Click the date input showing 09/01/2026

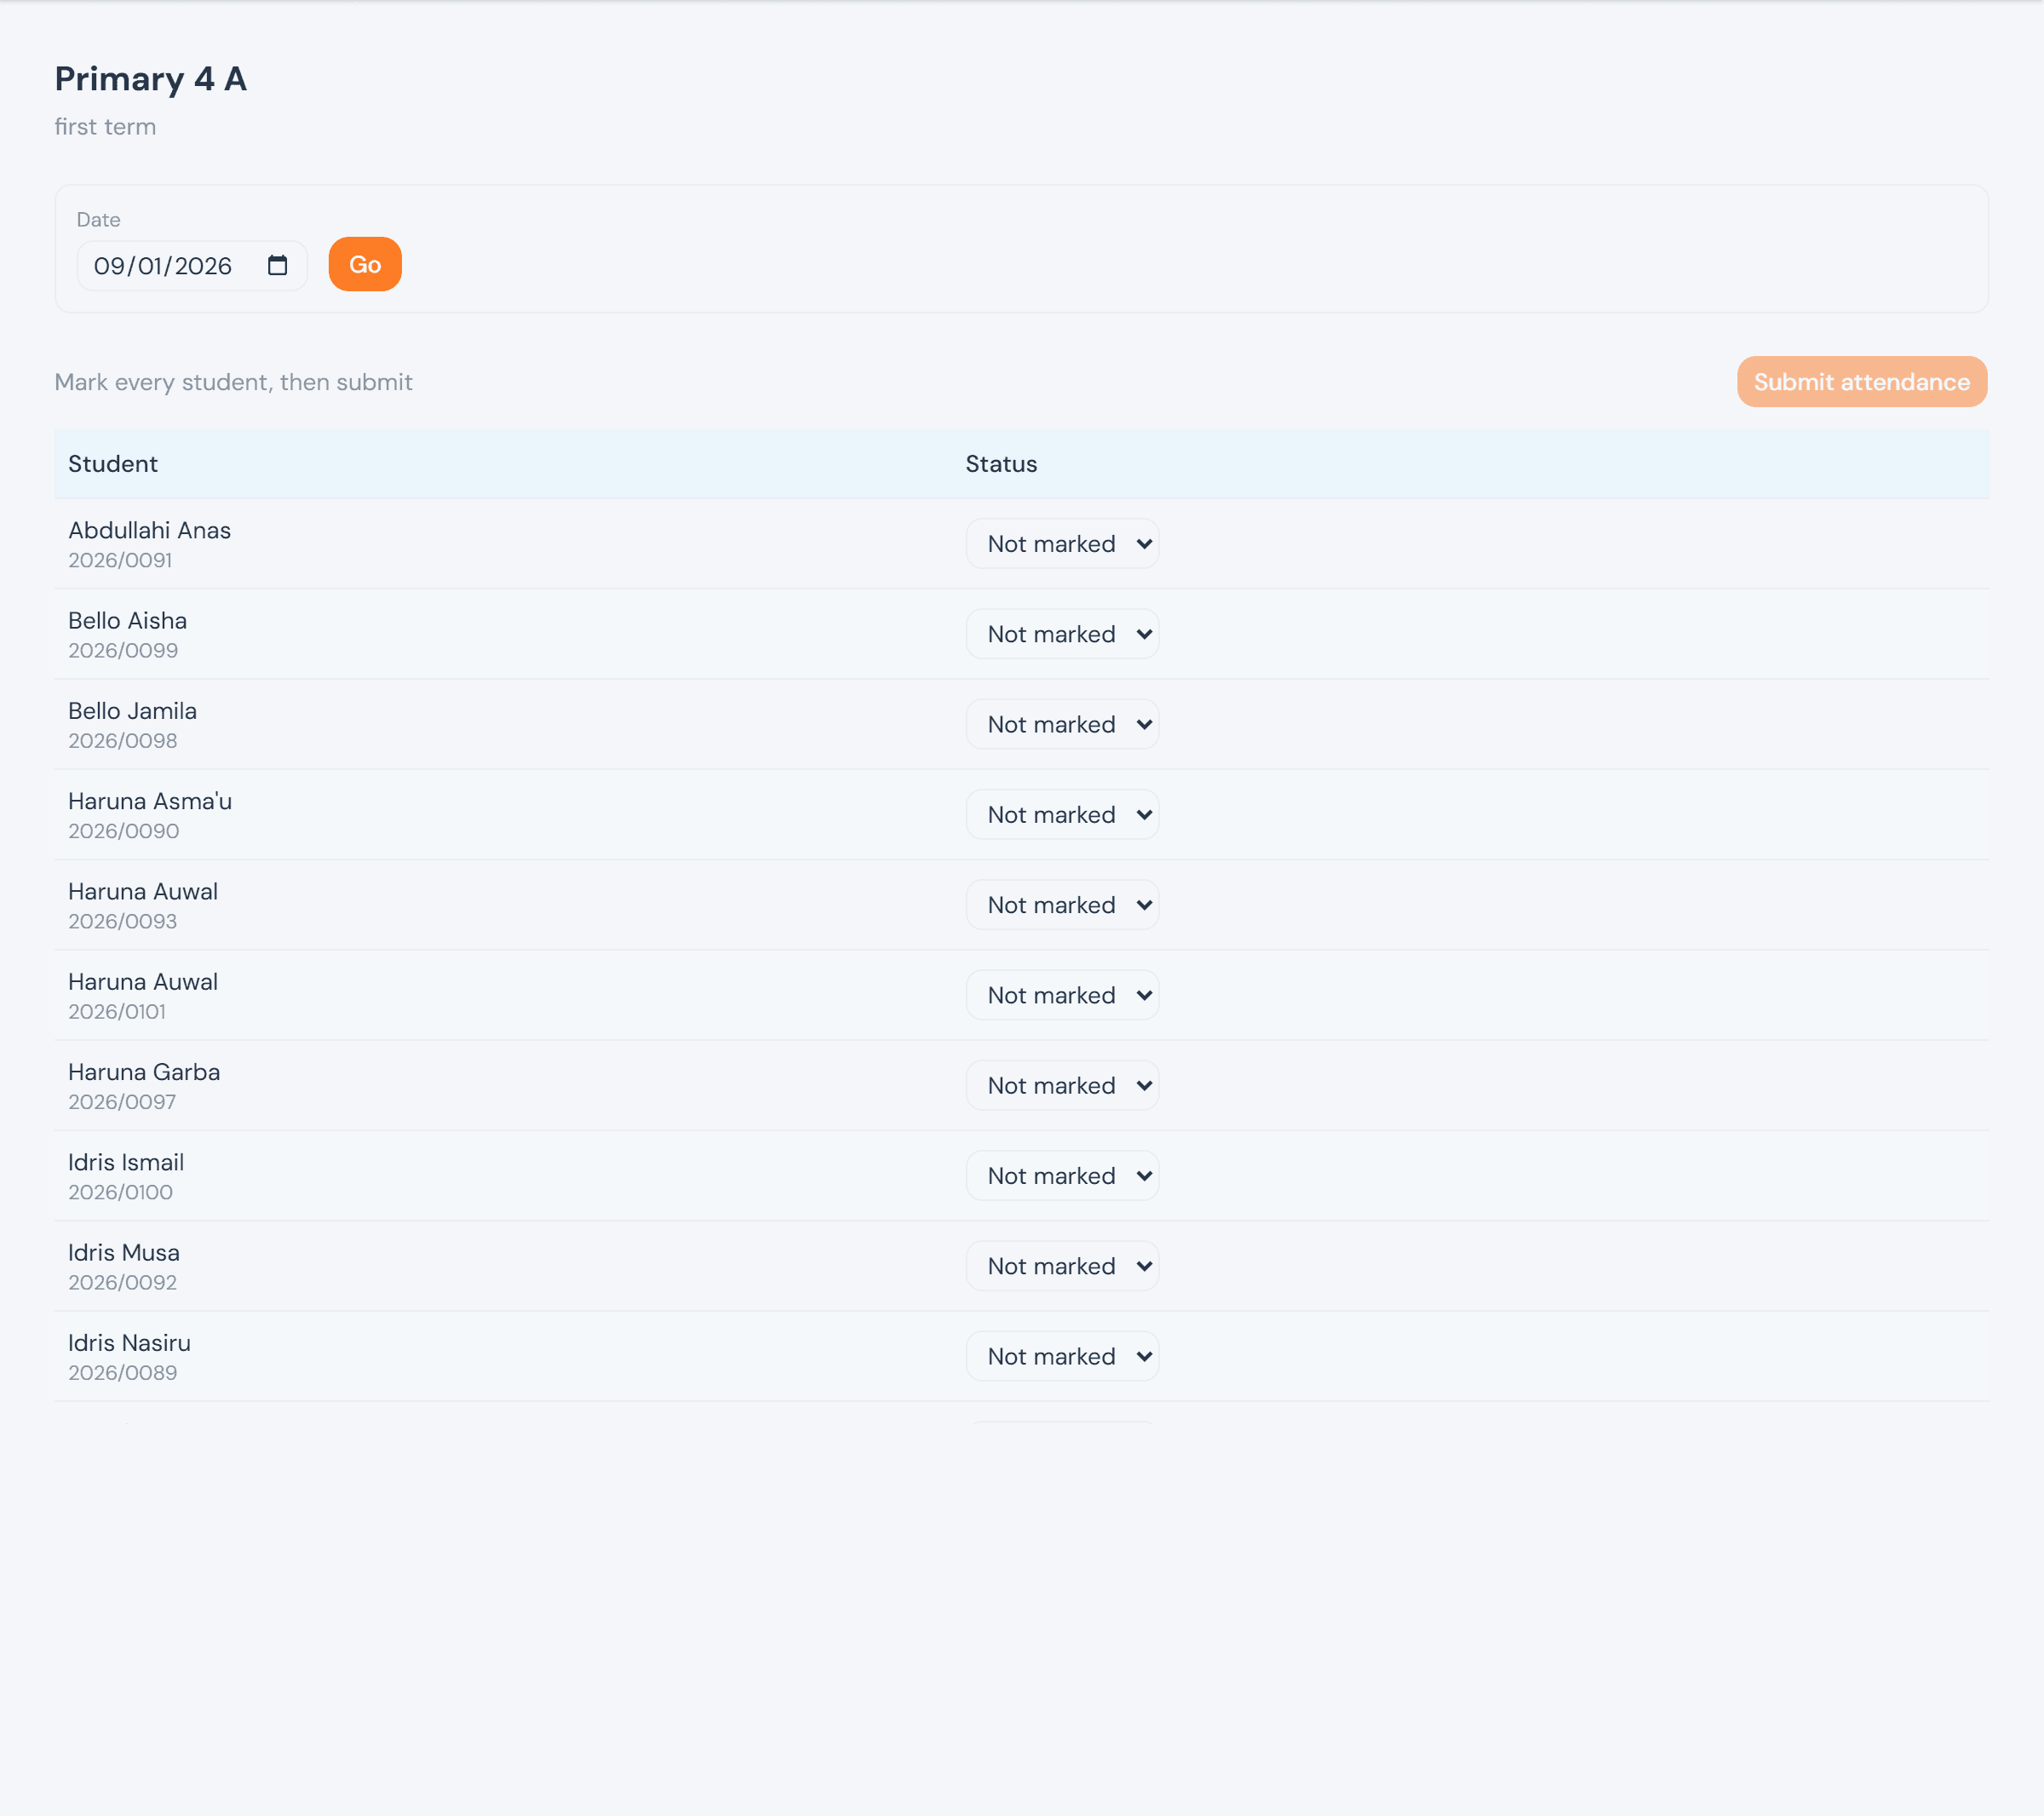click(192, 266)
